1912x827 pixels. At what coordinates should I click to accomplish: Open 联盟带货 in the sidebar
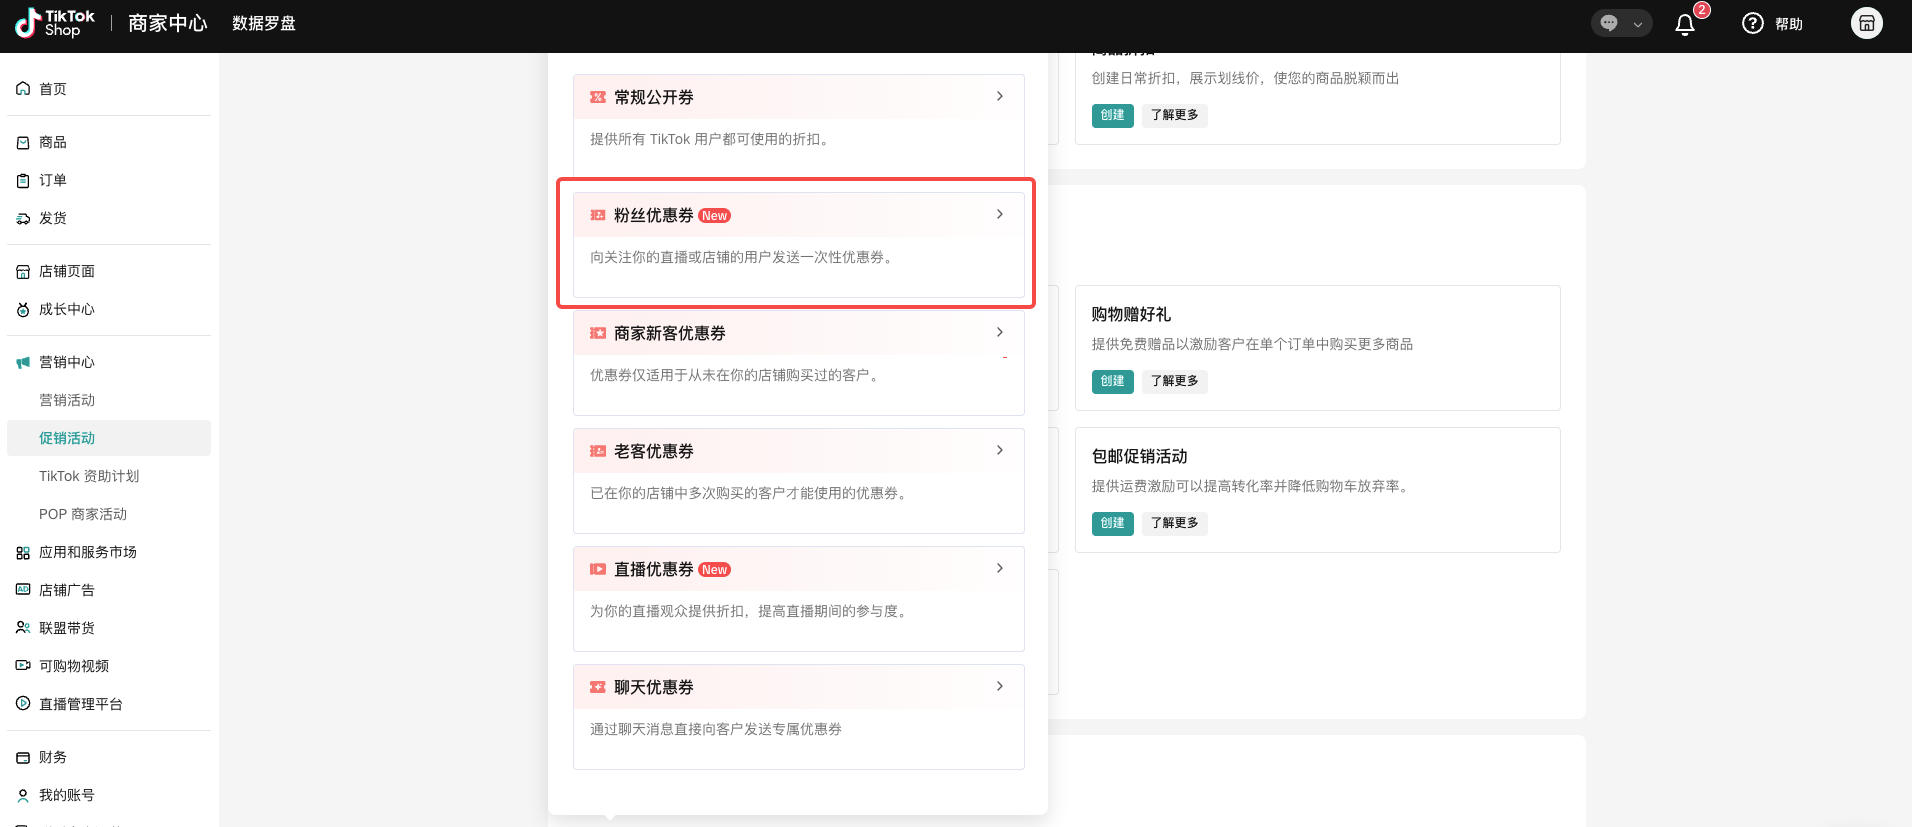[67, 628]
